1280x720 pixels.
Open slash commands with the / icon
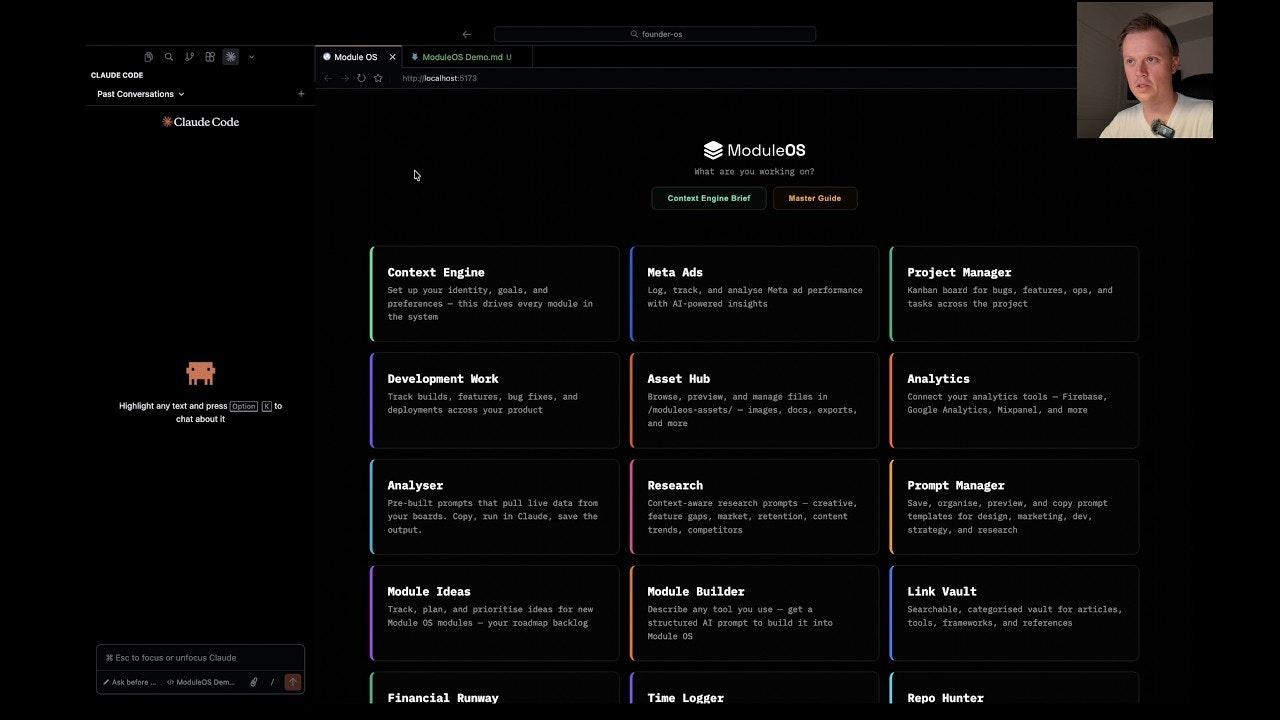(272, 682)
